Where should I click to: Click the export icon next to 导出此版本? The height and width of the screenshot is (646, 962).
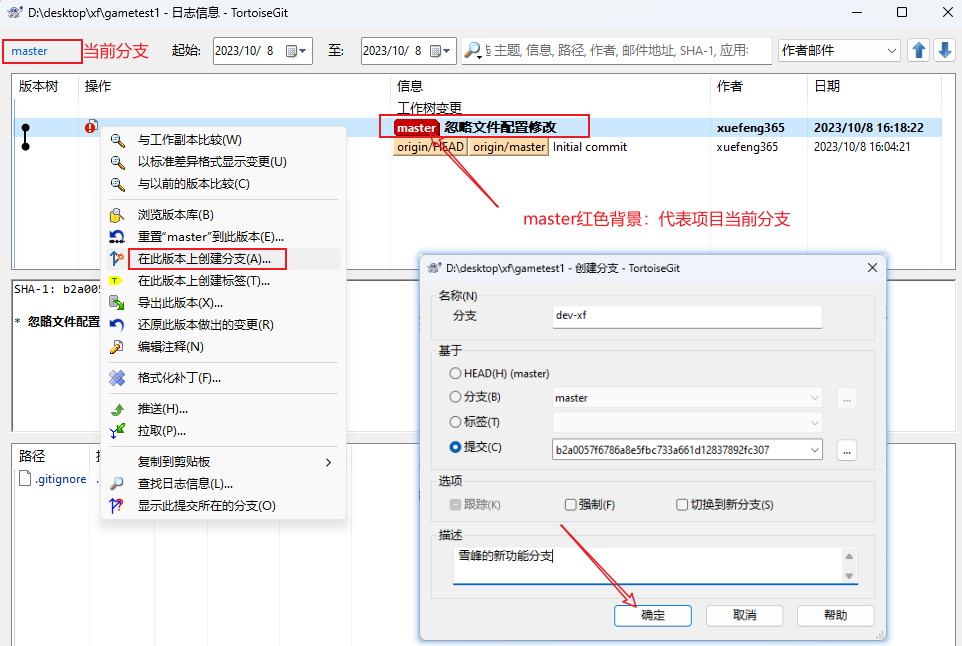coord(116,301)
